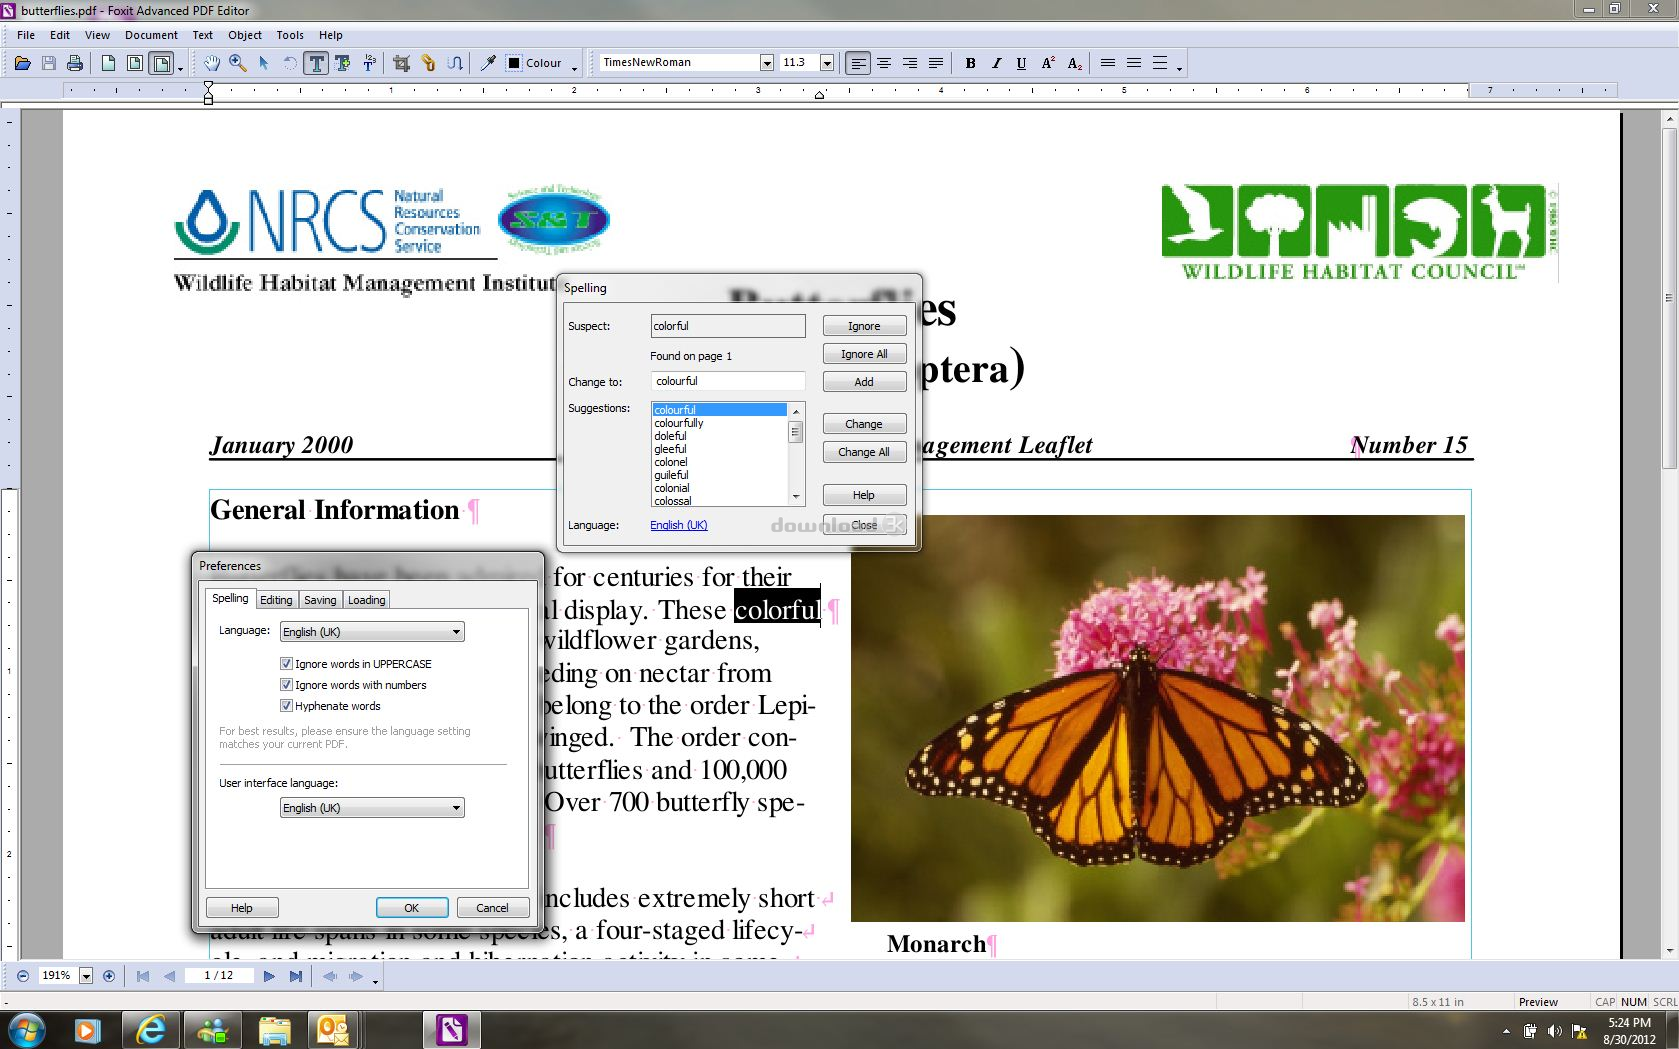Print the butterflies.pdf document
This screenshot has width=1679, height=1049.
[74, 63]
